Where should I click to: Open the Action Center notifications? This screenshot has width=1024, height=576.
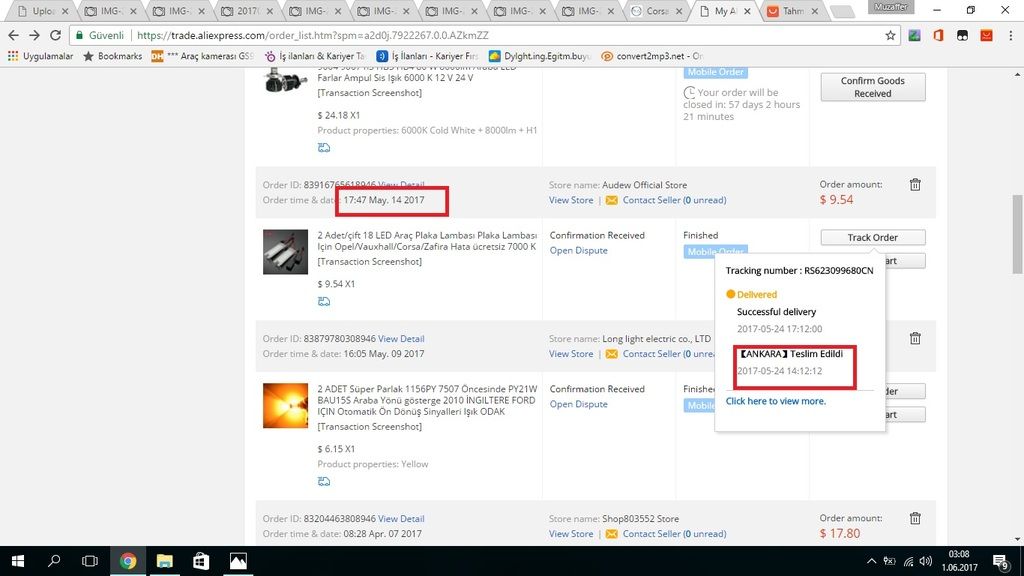point(1000,561)
